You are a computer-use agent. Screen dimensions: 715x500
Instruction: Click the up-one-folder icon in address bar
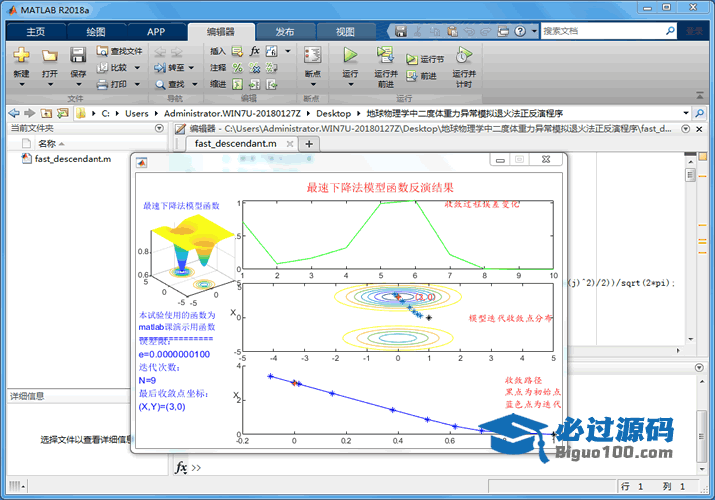tap(46, 113)
